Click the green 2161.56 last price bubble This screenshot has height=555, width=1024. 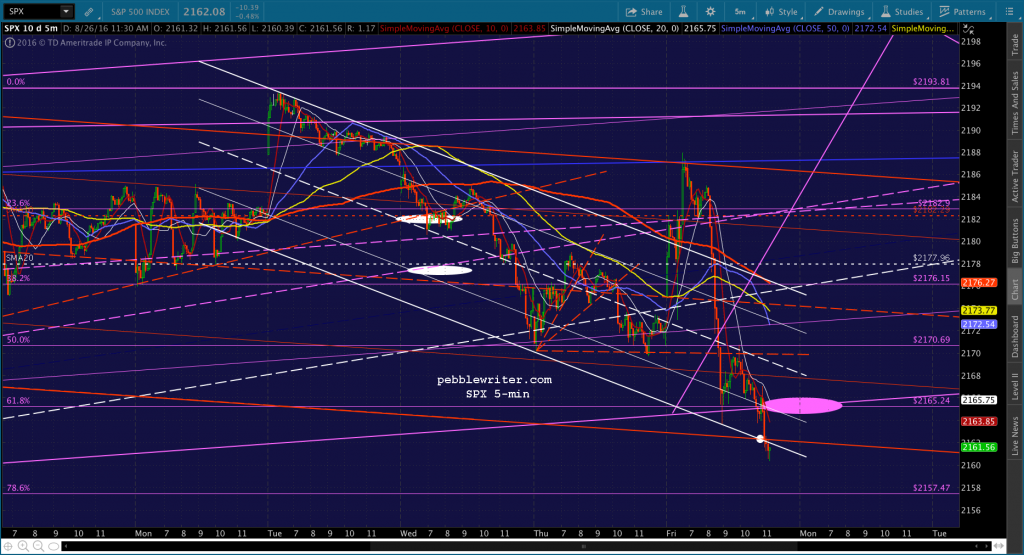979,447
